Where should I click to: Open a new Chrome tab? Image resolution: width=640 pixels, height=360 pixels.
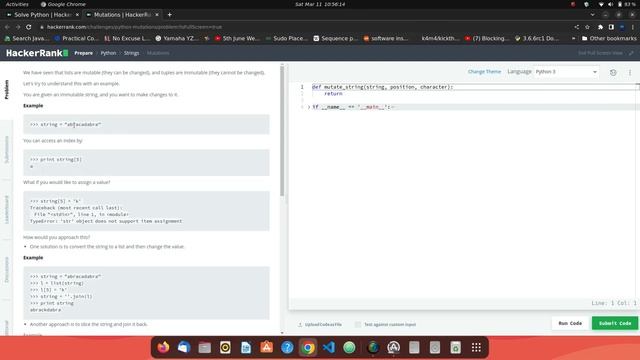point(169,15)
